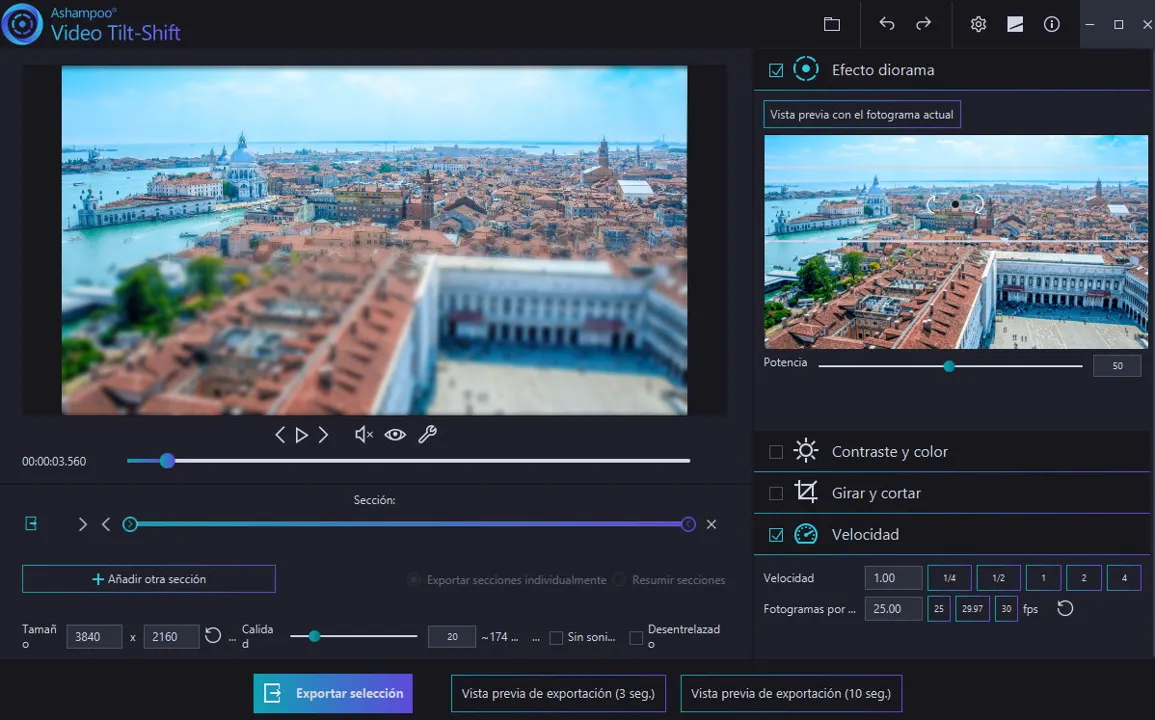Viewport: 1155px width, 720px height.
Task: Set section end with left chevron
Action: tap(106, 525)
